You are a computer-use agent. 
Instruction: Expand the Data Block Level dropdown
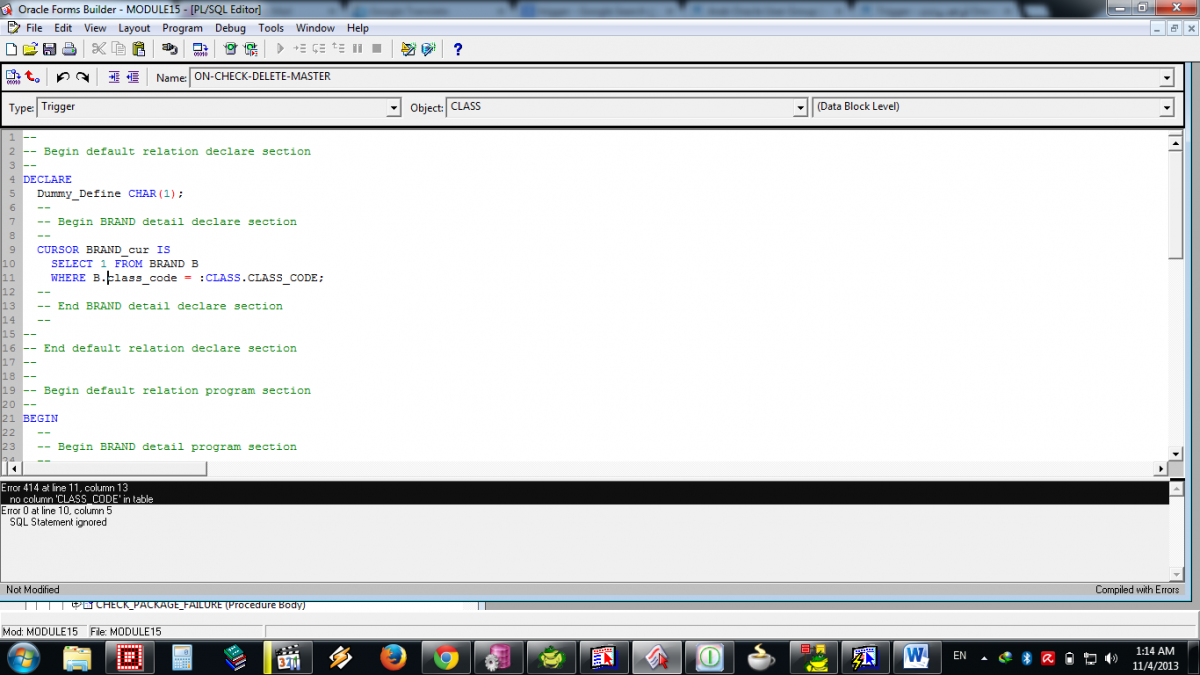1167,108
